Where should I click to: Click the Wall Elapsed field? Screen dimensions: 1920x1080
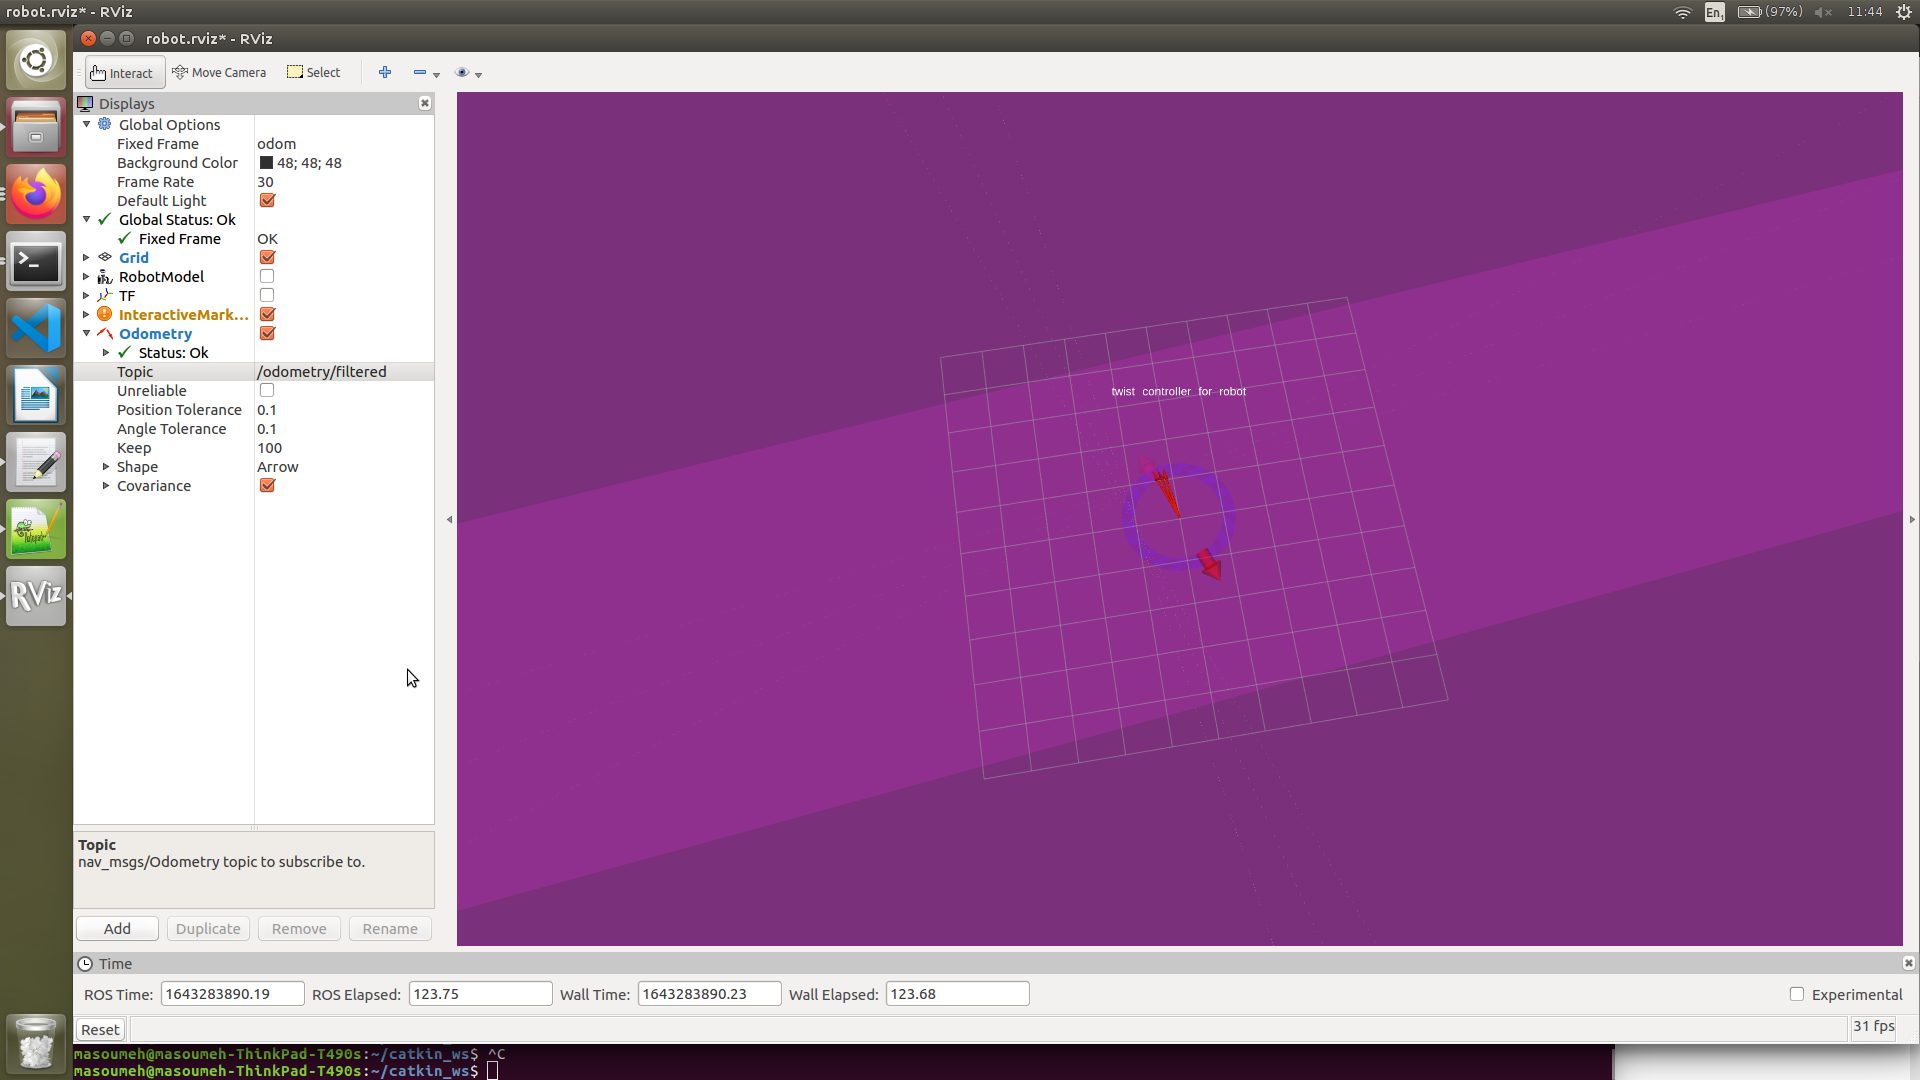click(957, 994)
